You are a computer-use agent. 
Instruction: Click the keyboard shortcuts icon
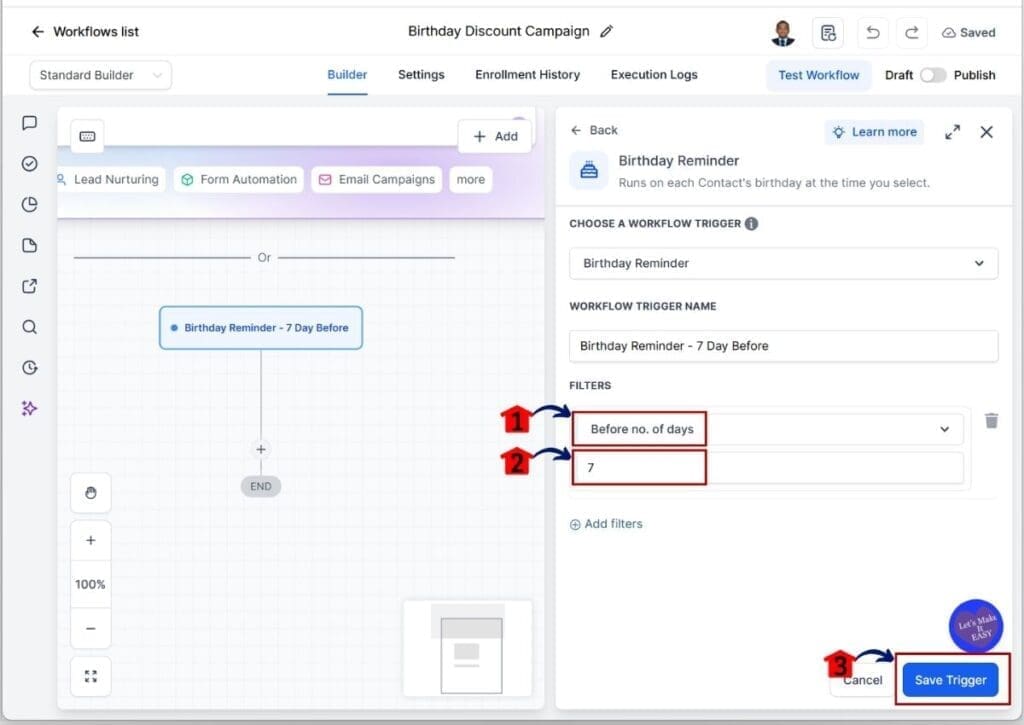88,136
